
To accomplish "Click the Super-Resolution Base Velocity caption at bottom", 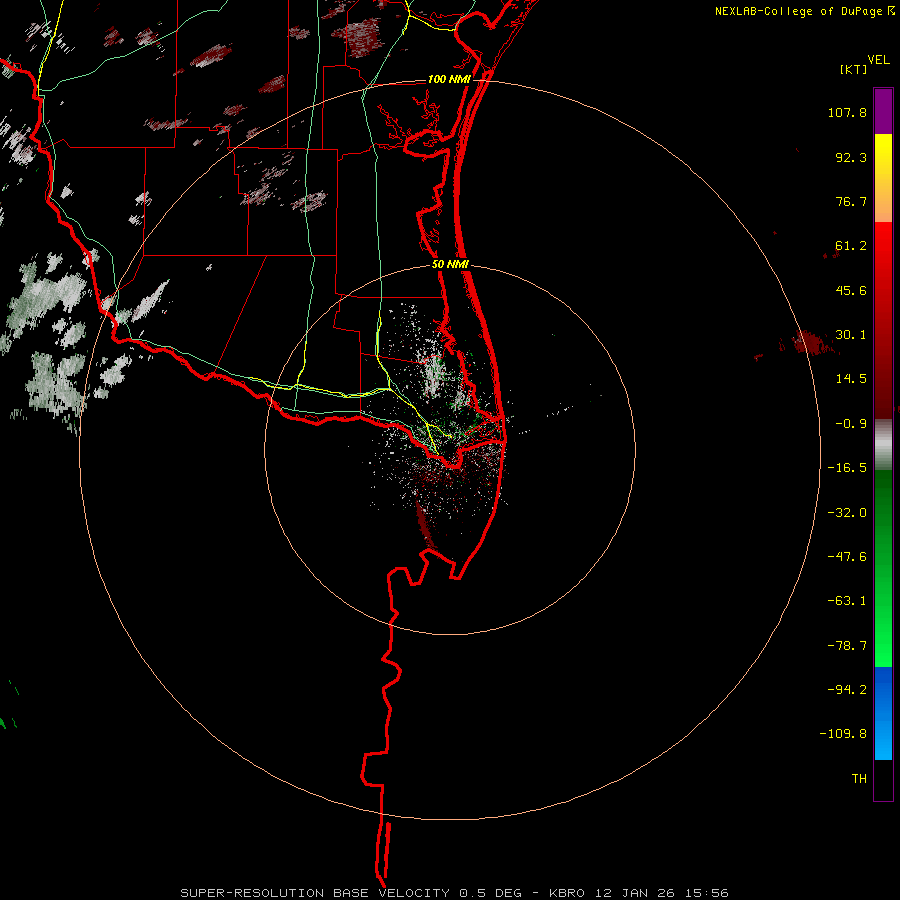I will 454,893.
